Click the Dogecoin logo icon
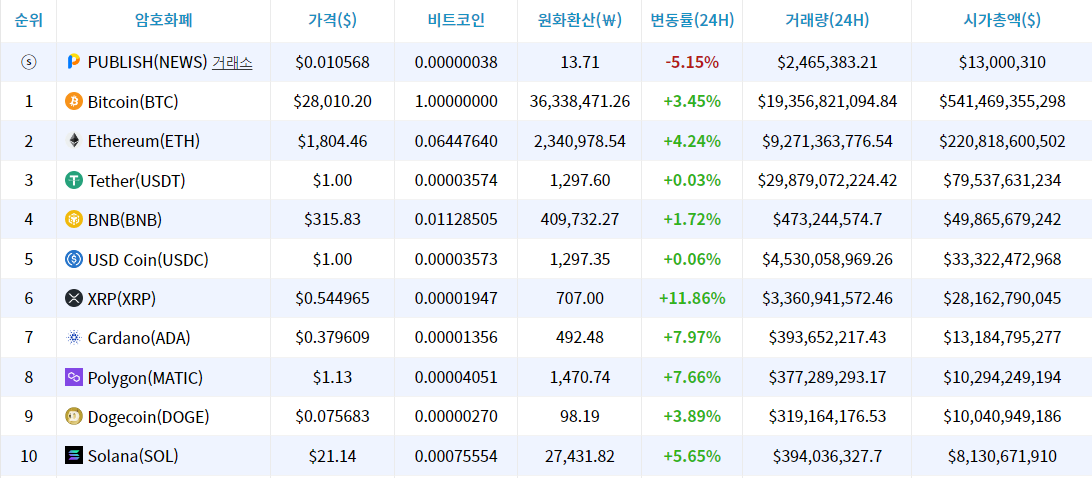This screenshot has height=478, width=1092. [x=73, y=417]
